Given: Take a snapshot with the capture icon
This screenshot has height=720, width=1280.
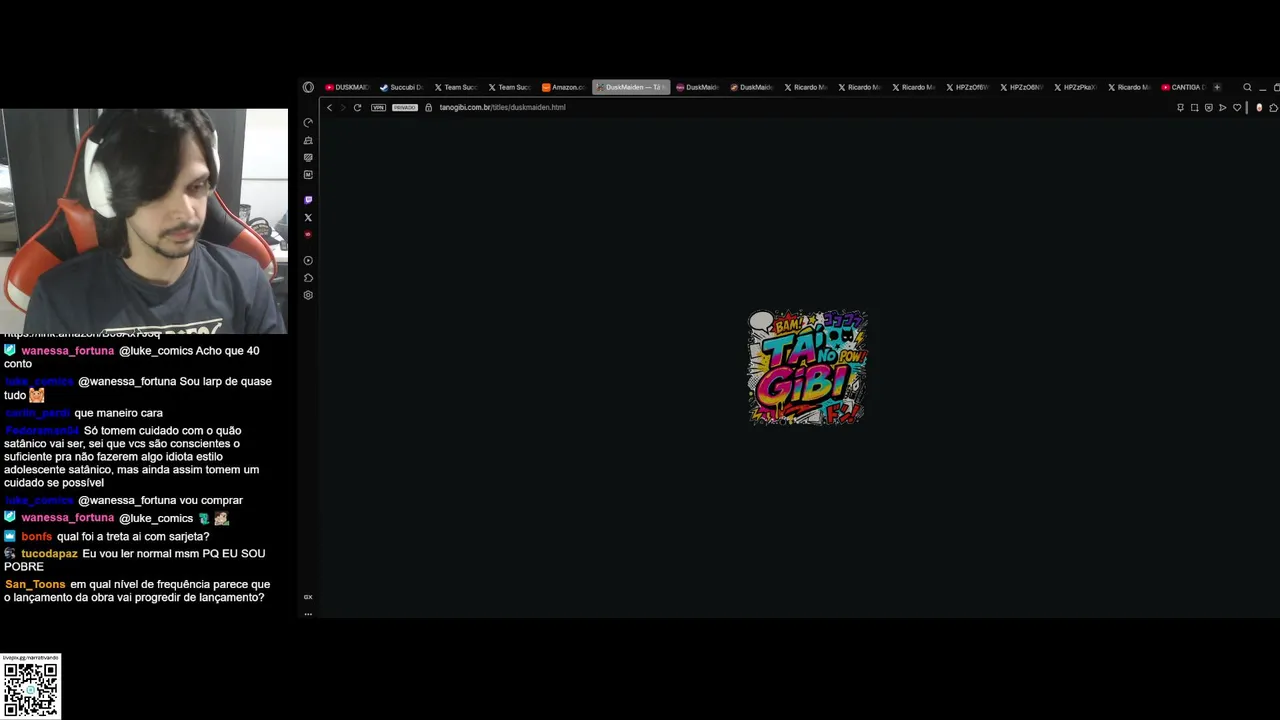Looking at the screenshot, I should tap(1194, 107).
